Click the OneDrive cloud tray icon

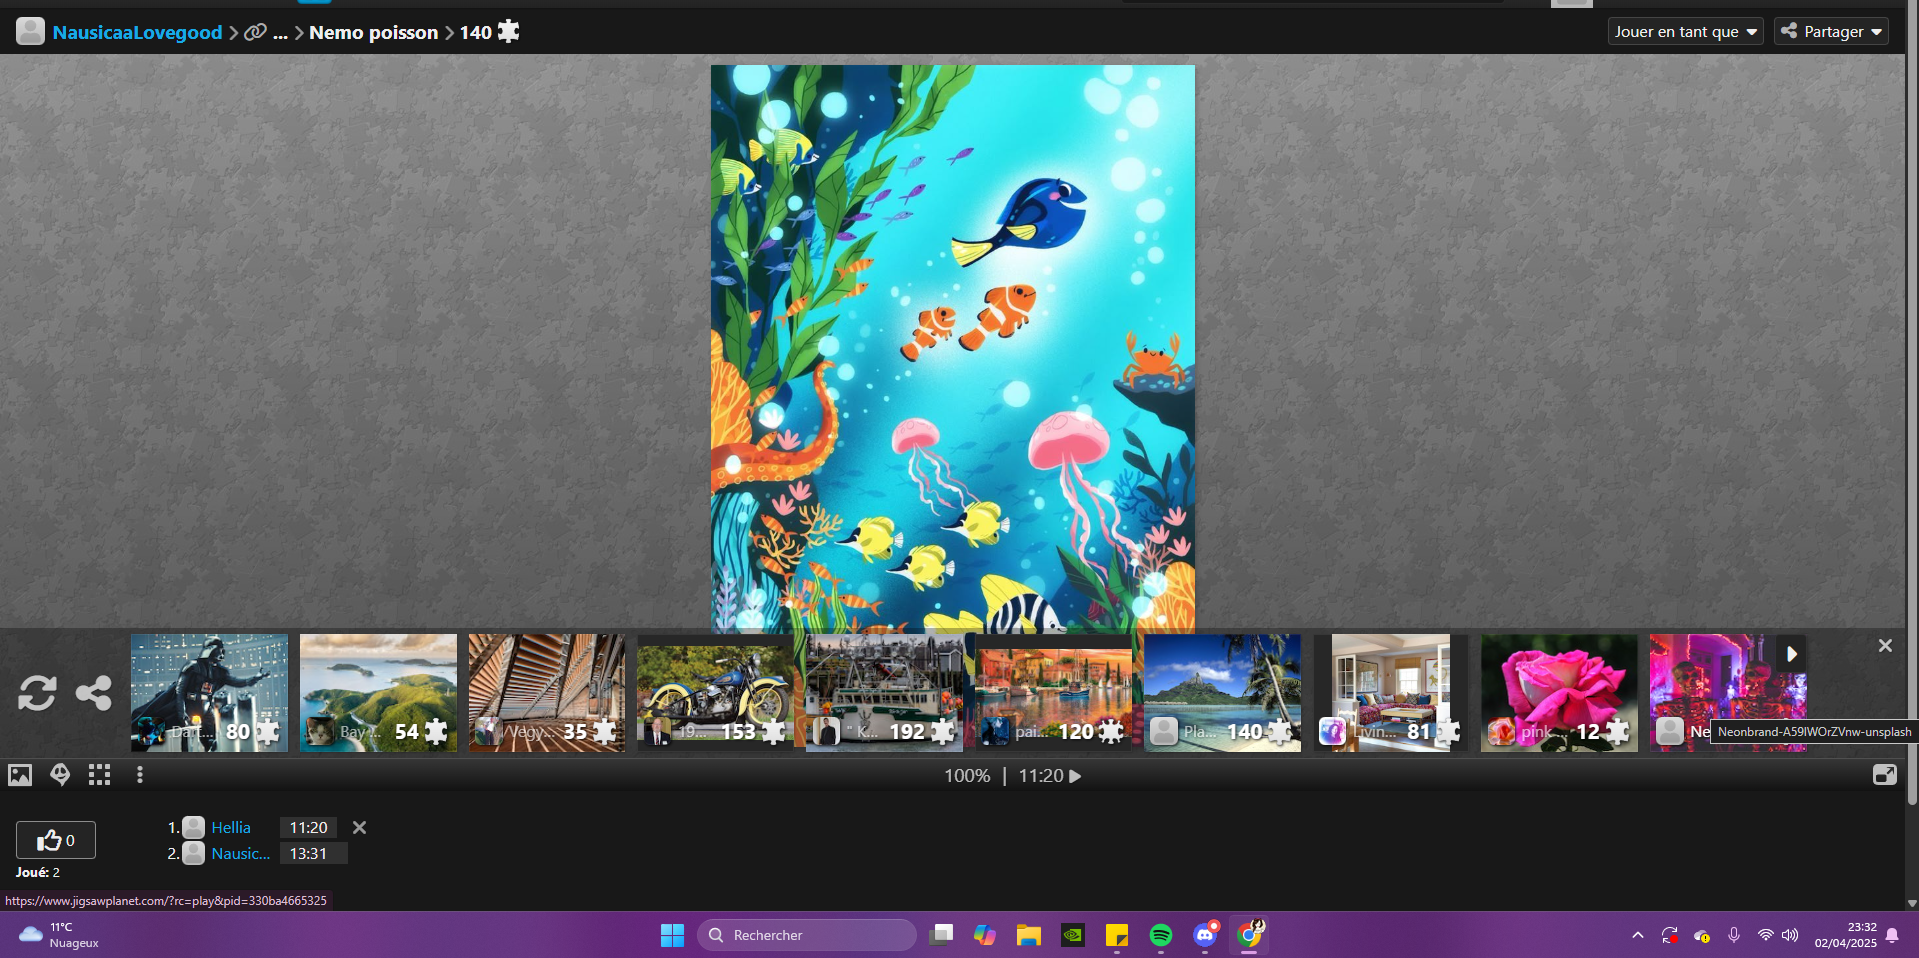tap(1702, 935)
